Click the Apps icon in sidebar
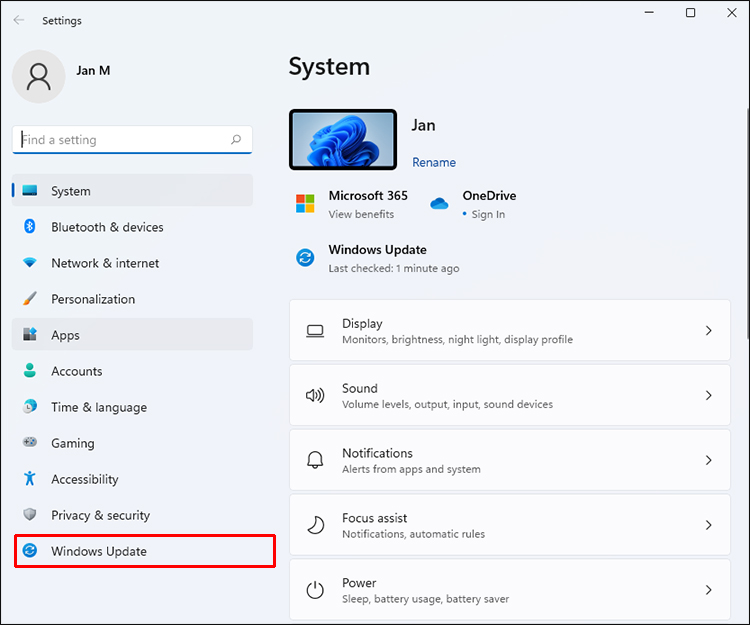 click(30, 334)
